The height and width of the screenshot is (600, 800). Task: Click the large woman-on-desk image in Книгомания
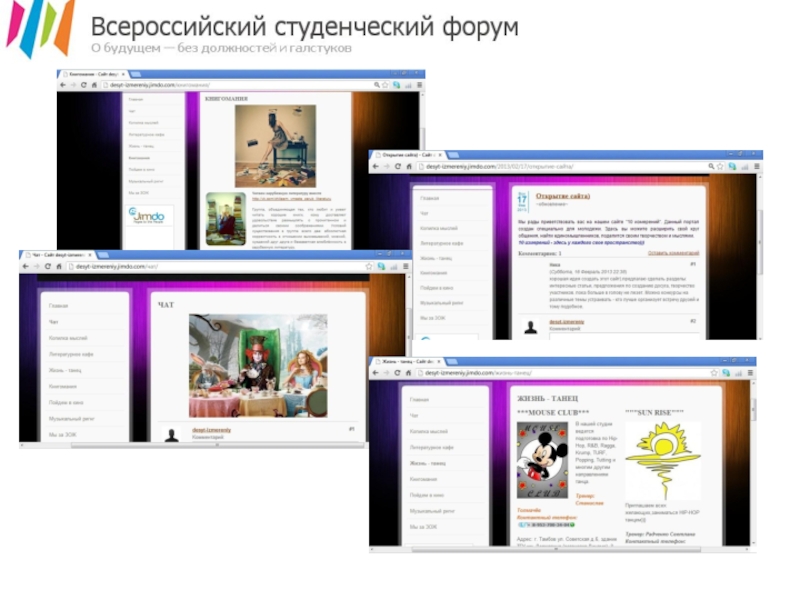click(x=276, y=146)
